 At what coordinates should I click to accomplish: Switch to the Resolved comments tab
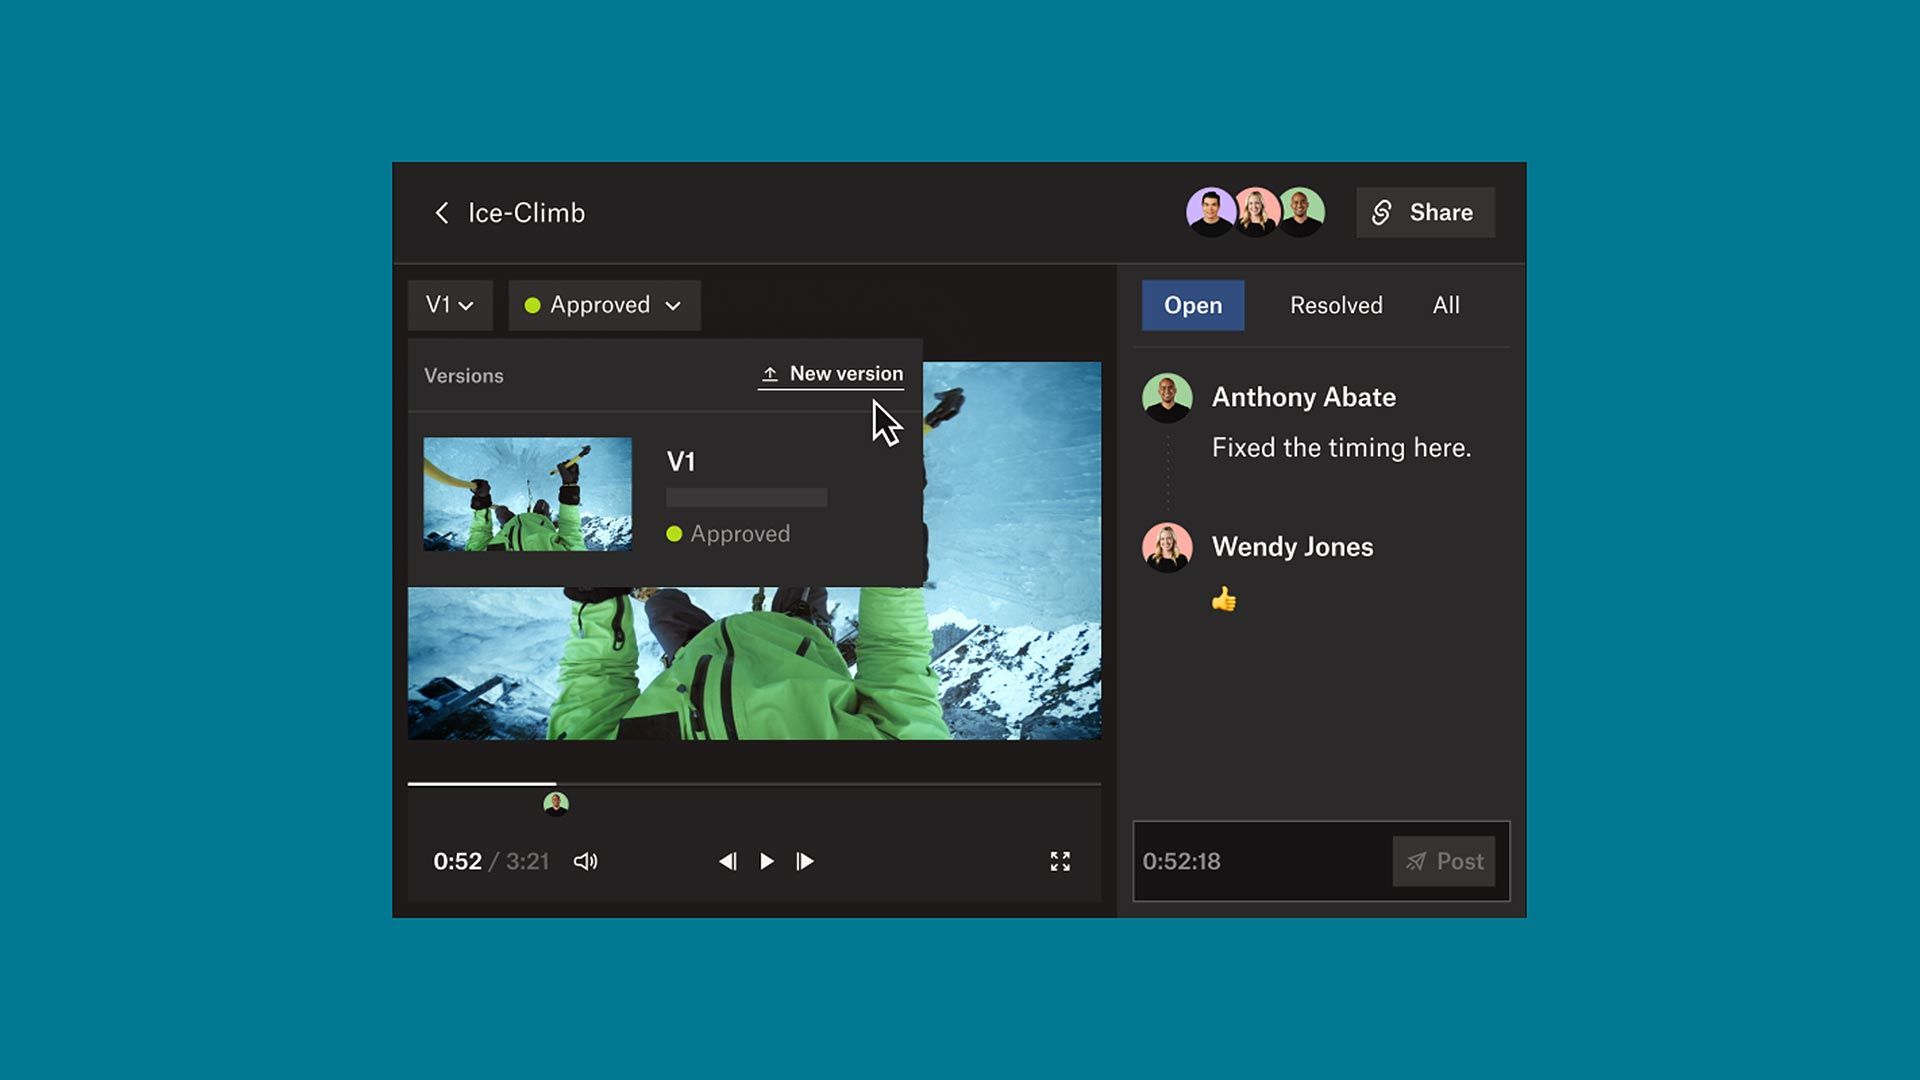1336,305
